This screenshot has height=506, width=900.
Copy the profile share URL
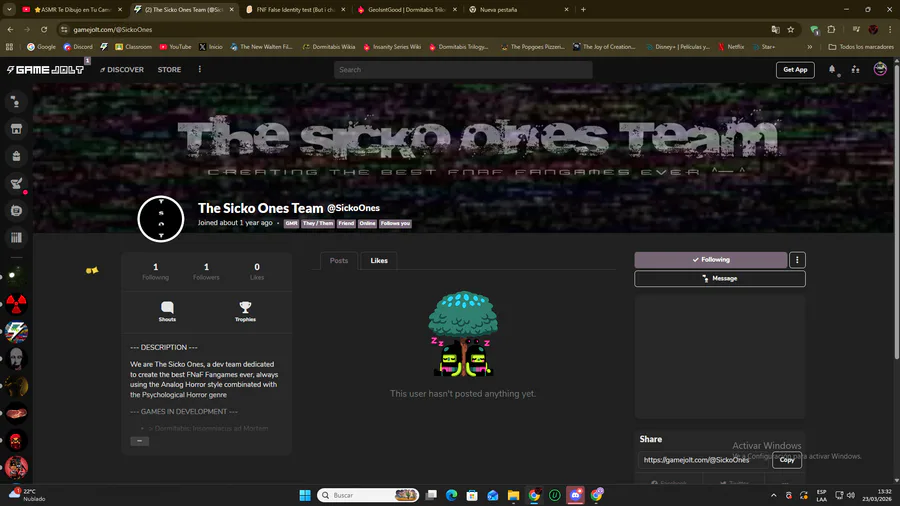point(786,460)
